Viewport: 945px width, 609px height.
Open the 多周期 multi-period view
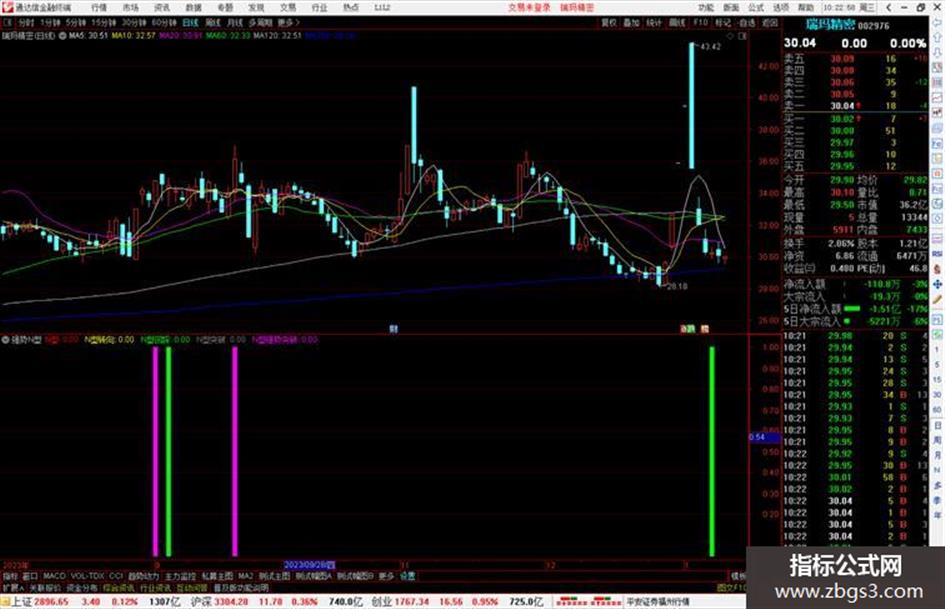pos(260,22)
